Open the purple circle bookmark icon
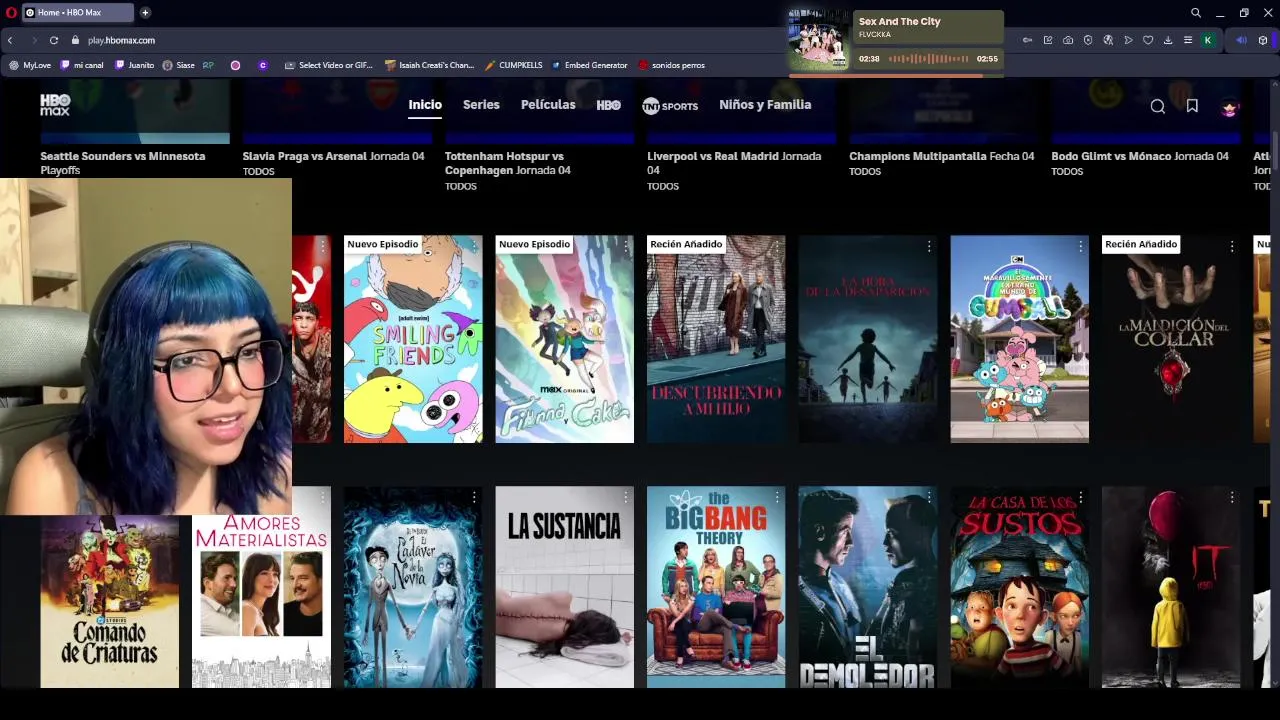This screenshot has width=1280, height=720. [x=235, y=65]
